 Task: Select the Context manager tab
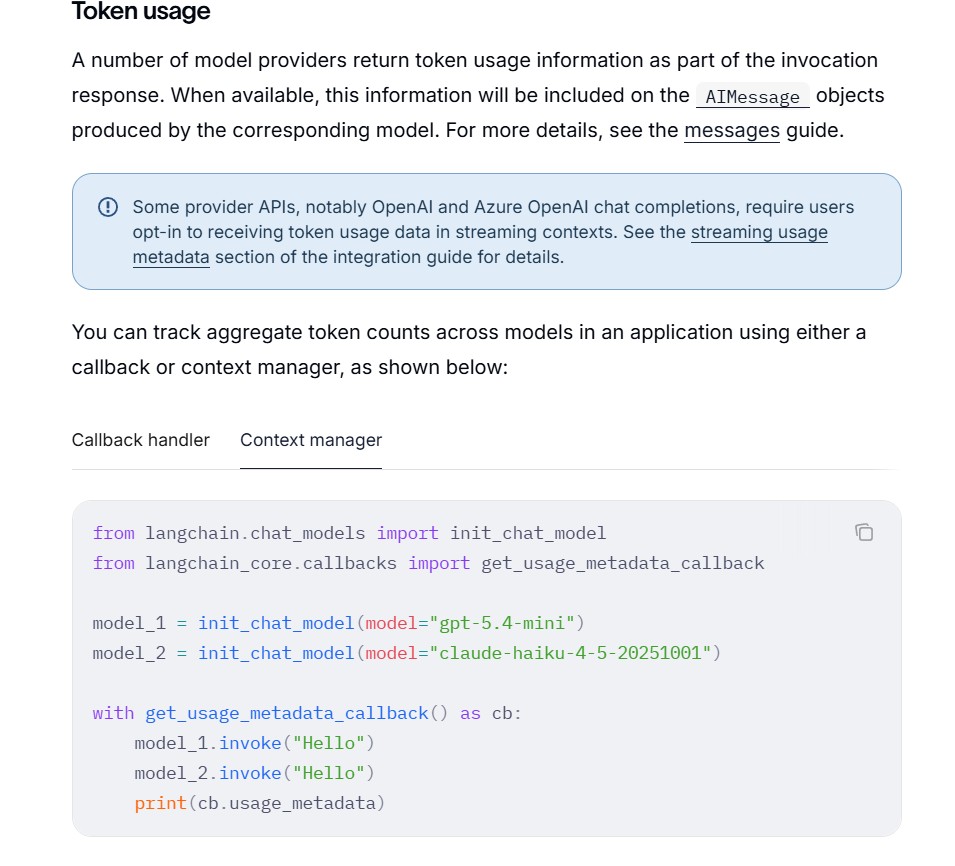coord(311,440)
